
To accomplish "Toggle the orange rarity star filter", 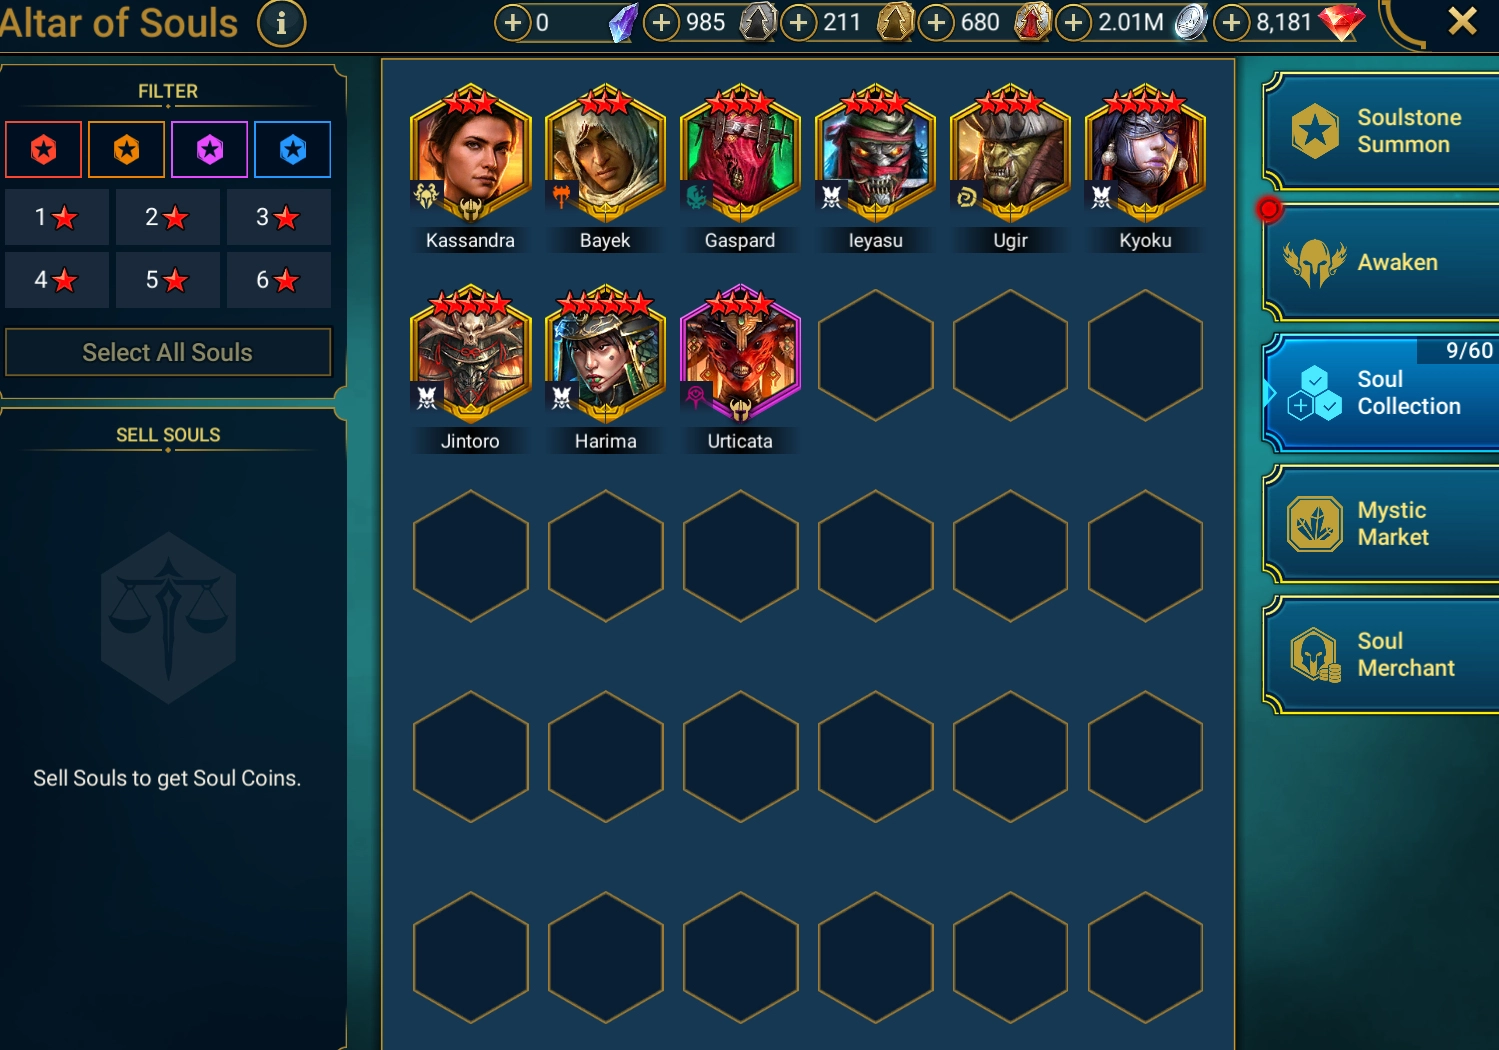I will (126, 150).
